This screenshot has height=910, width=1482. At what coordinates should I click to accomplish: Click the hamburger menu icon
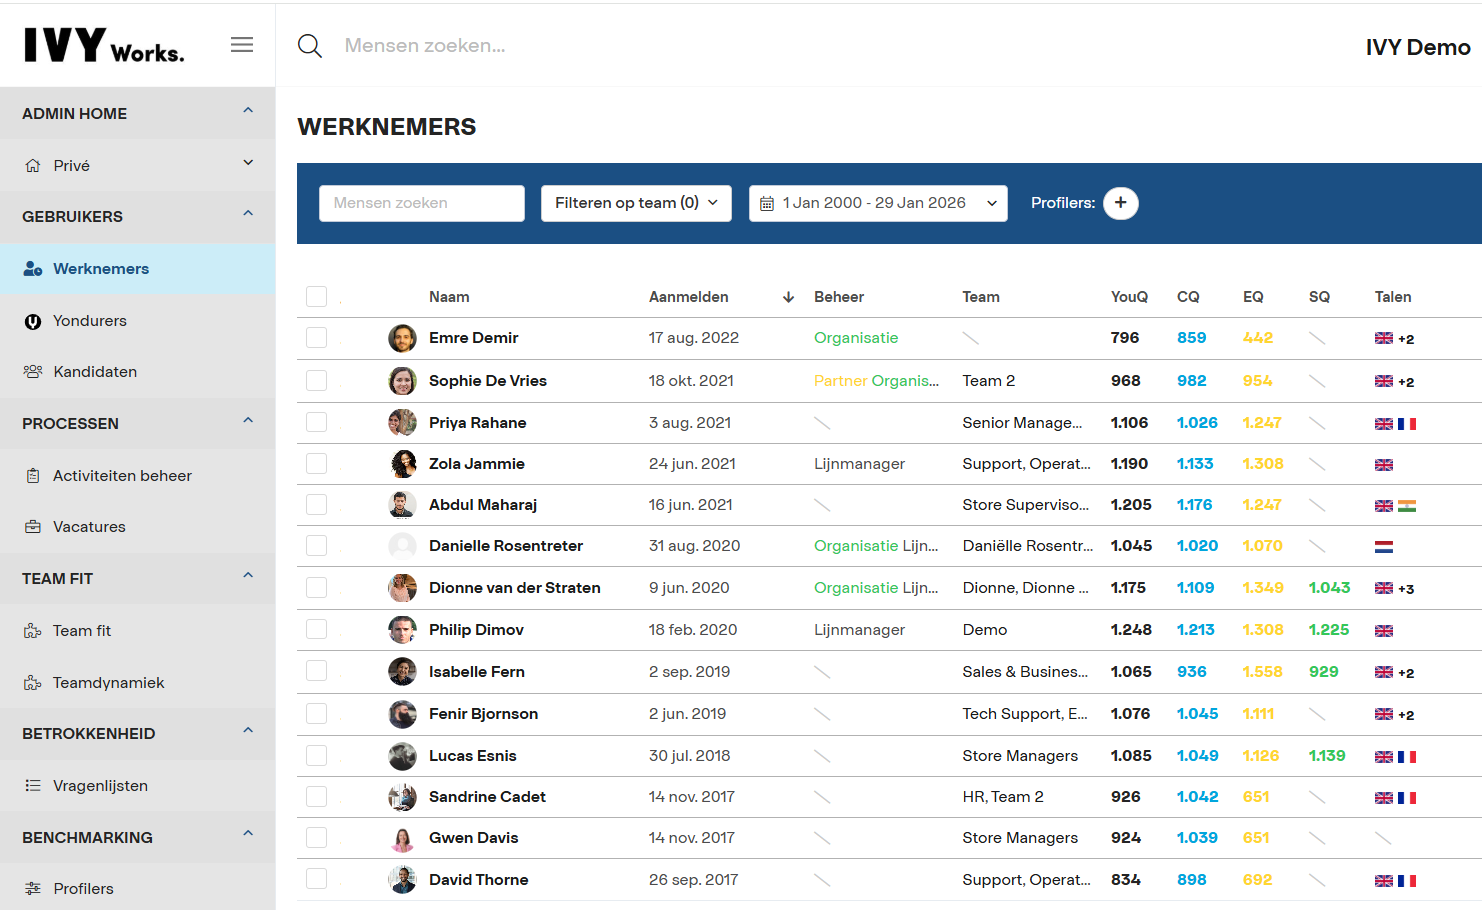(242, 45)
